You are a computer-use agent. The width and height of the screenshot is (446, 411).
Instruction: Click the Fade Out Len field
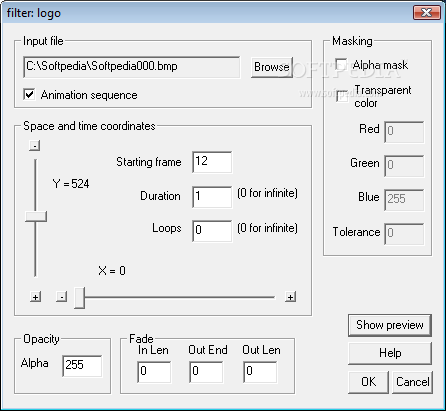(260, 372)
